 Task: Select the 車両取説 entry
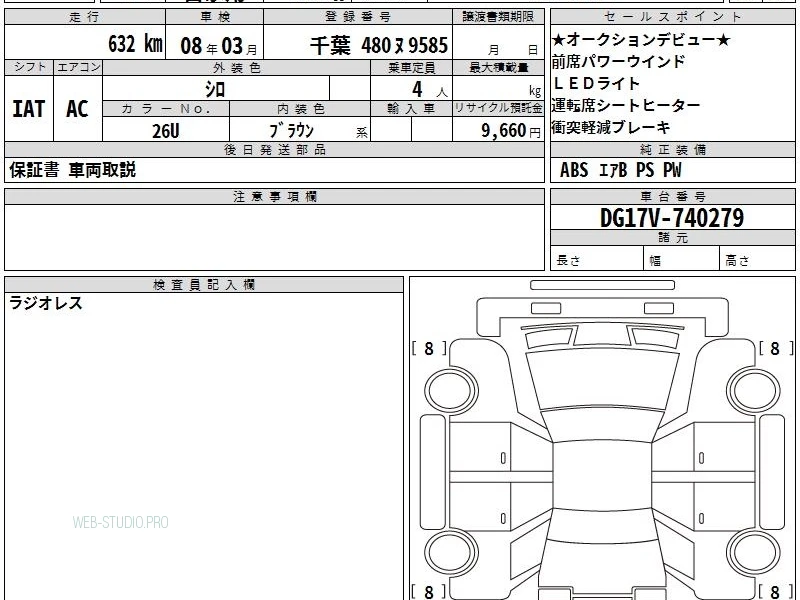(102, 170)
